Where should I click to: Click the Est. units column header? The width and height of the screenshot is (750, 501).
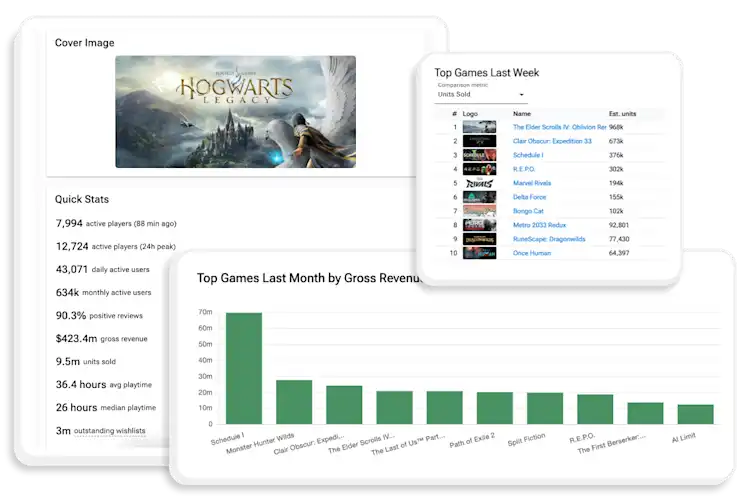point(622,113)
